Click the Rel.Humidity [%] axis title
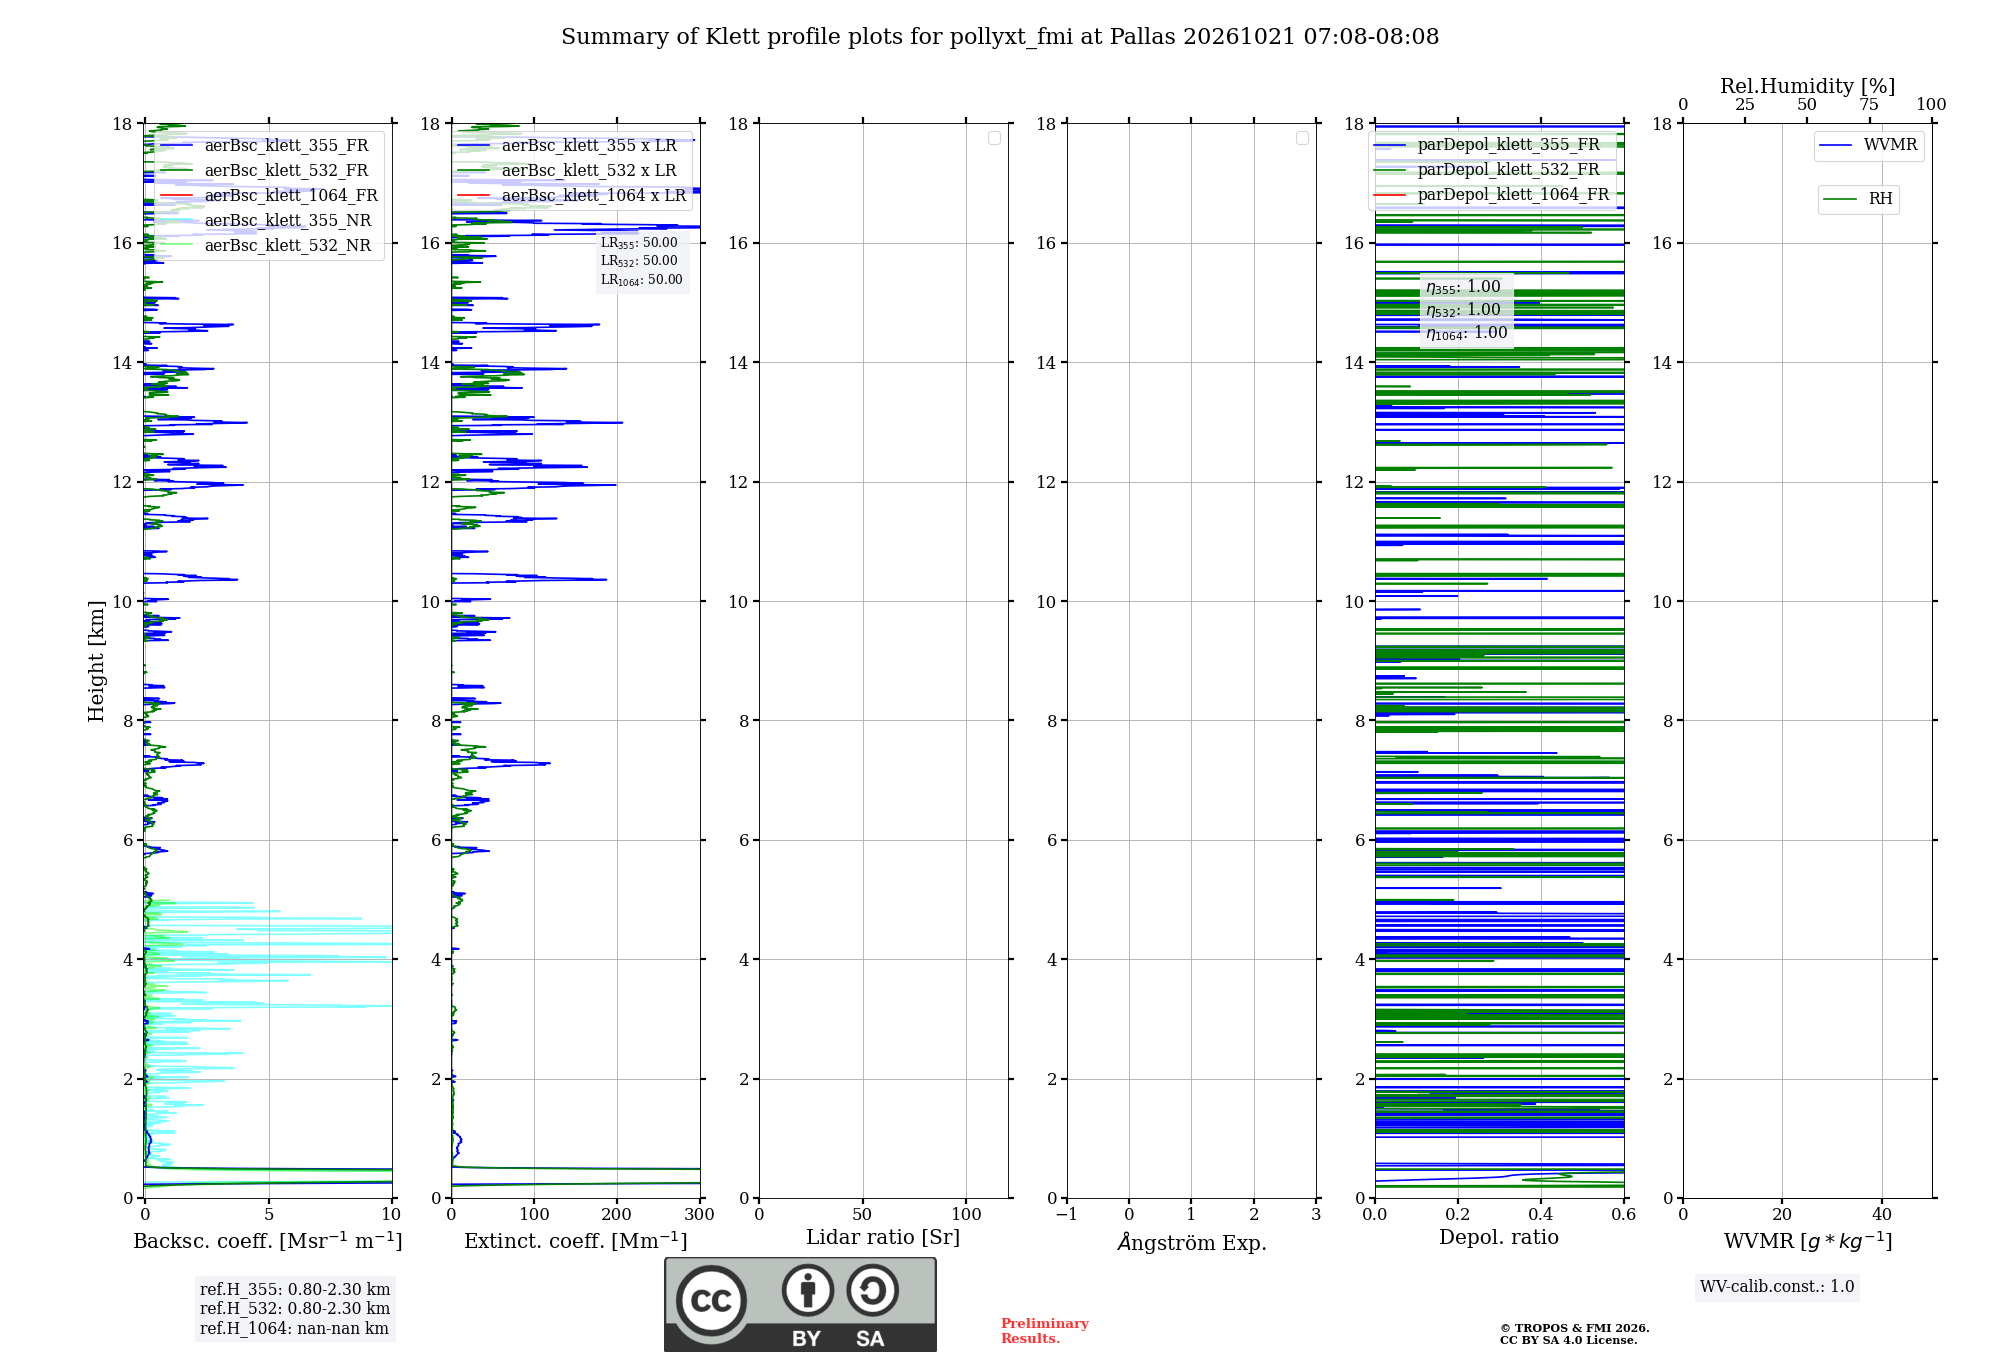 [1808, 86]
